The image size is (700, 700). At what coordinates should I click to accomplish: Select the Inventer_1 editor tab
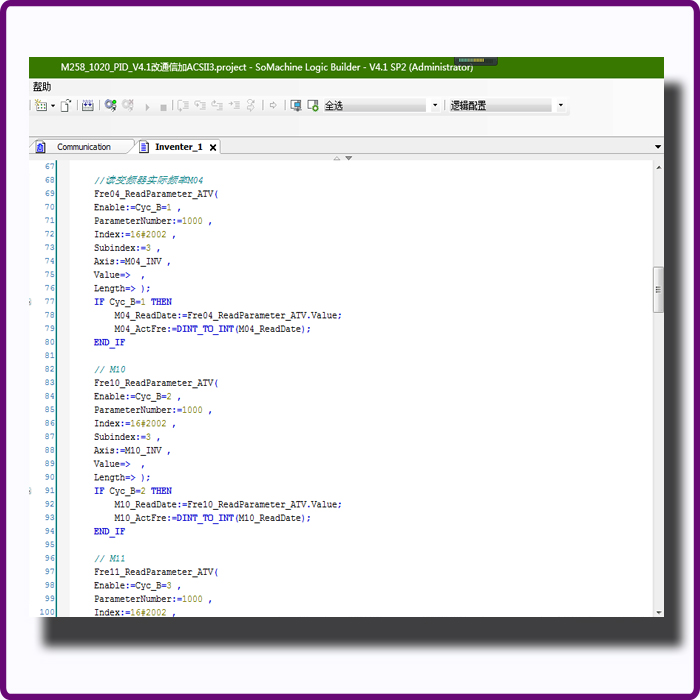[178, 147]
